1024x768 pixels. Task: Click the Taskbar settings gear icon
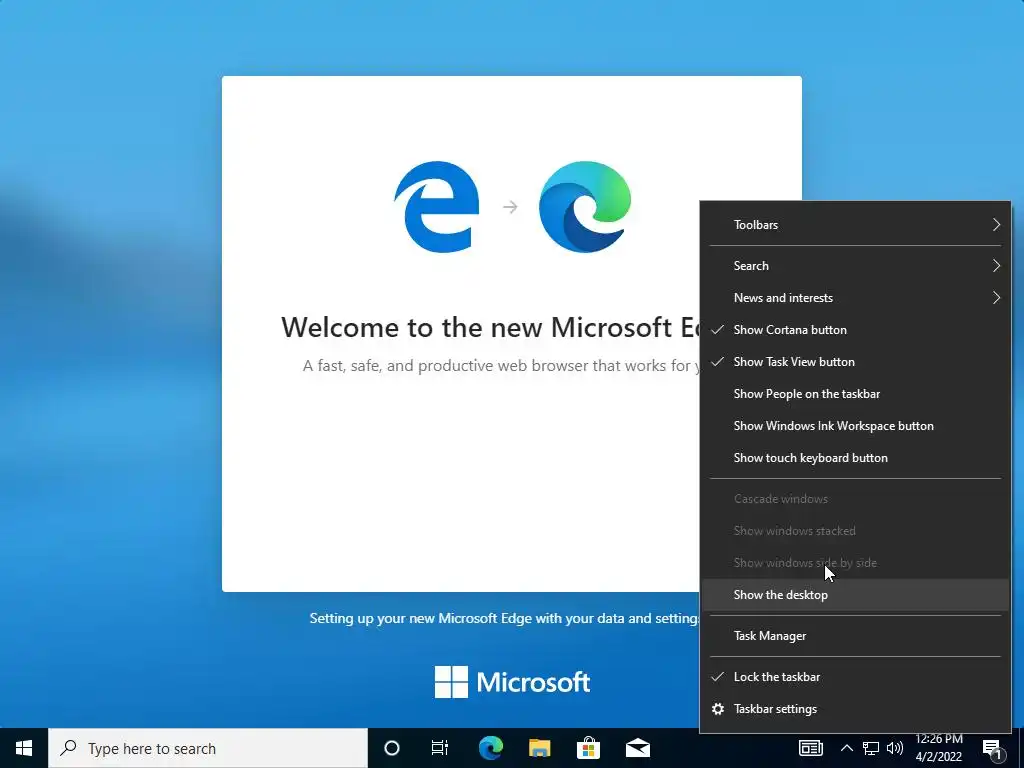pyautogui.click(x=718, y=709)
